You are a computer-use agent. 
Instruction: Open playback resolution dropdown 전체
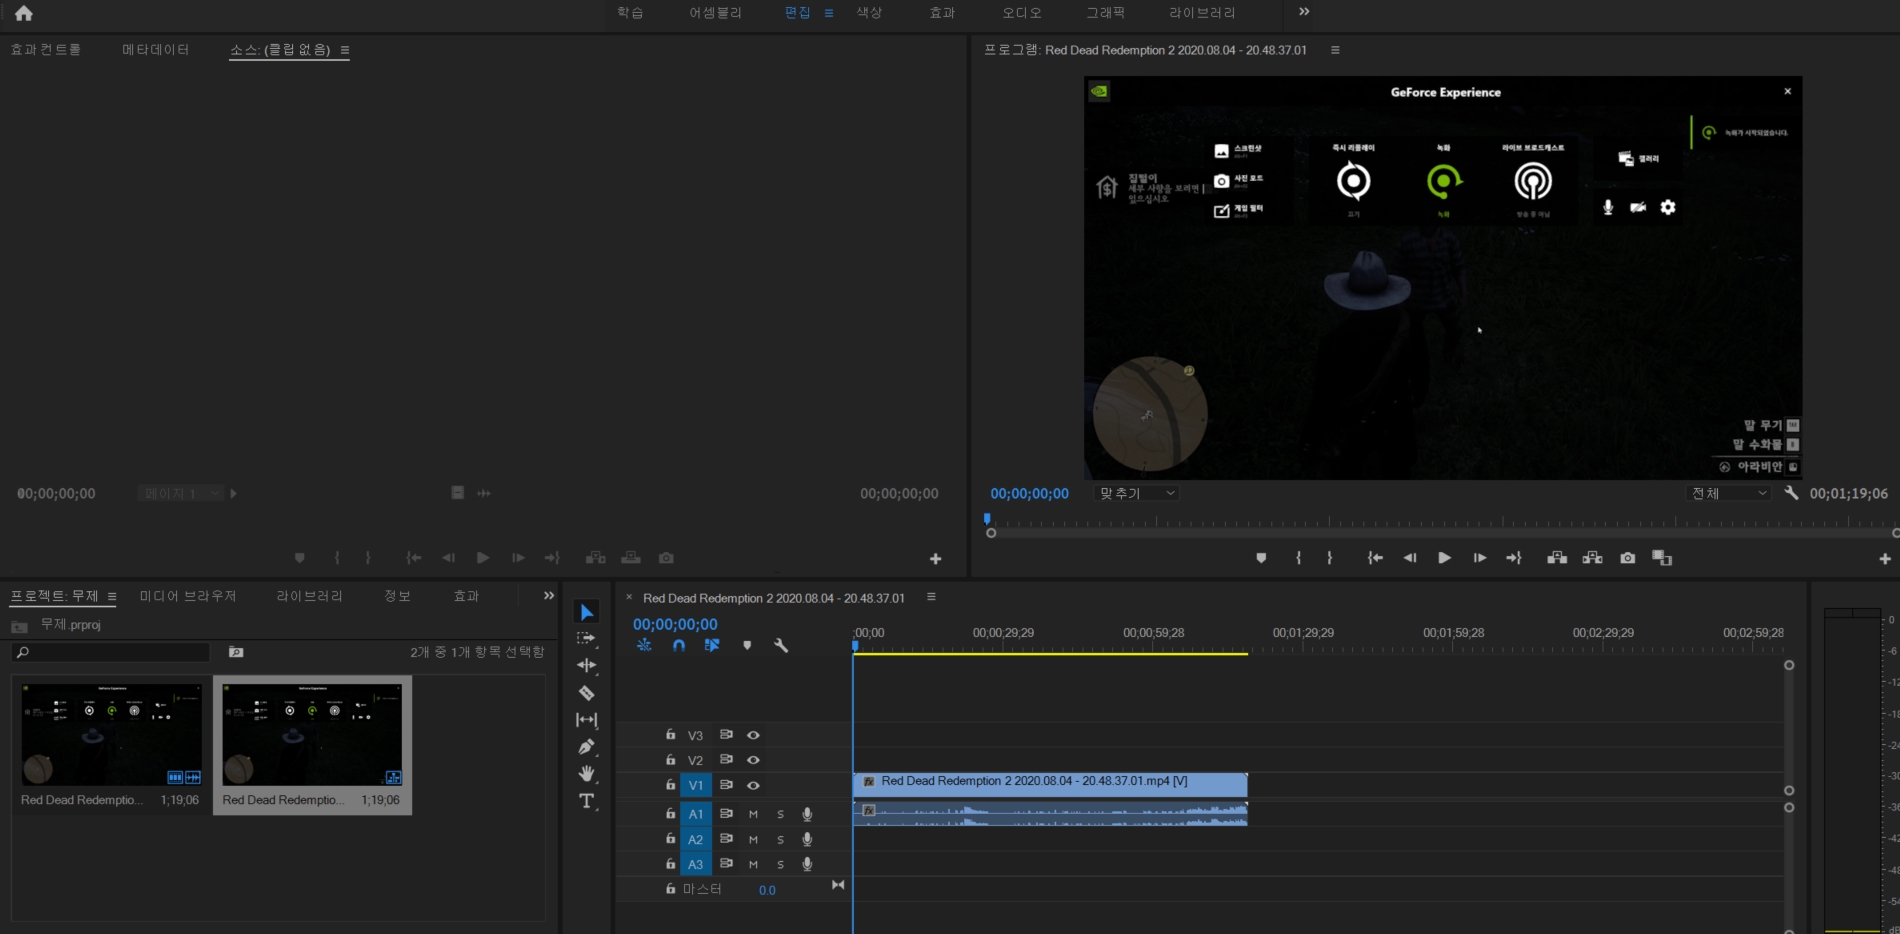pyautogui.click(x=1727, y=493)
